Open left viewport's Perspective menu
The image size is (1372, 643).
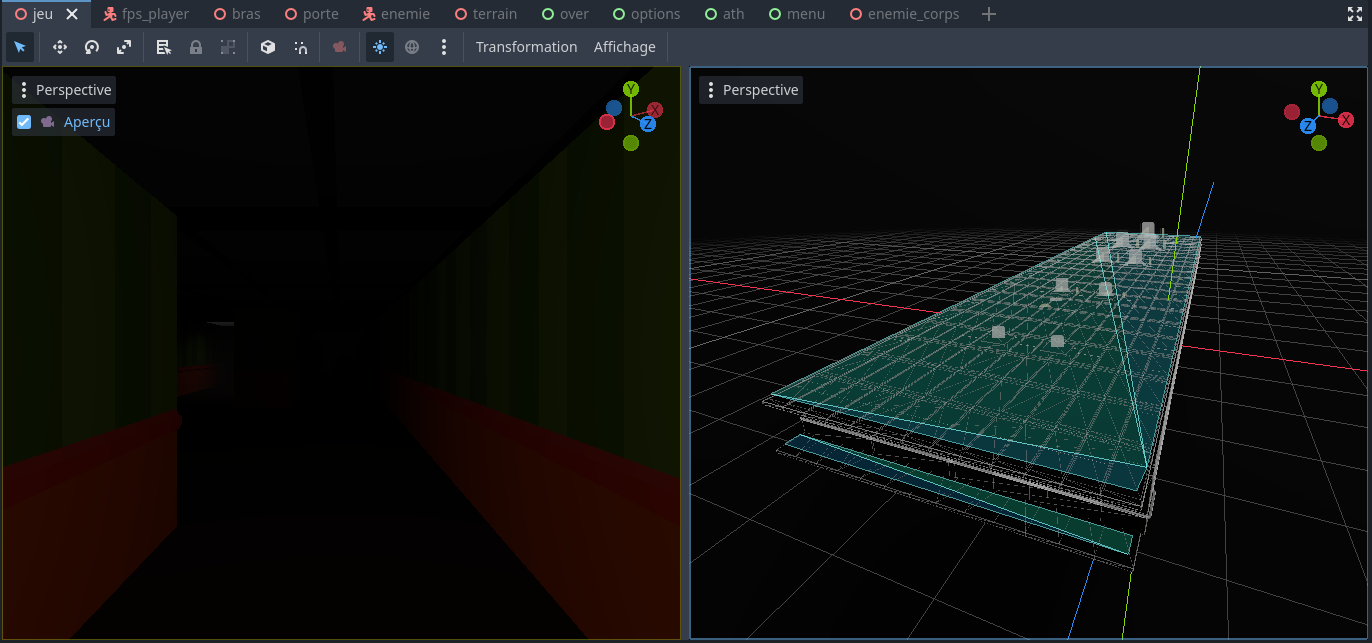[64, 90]
